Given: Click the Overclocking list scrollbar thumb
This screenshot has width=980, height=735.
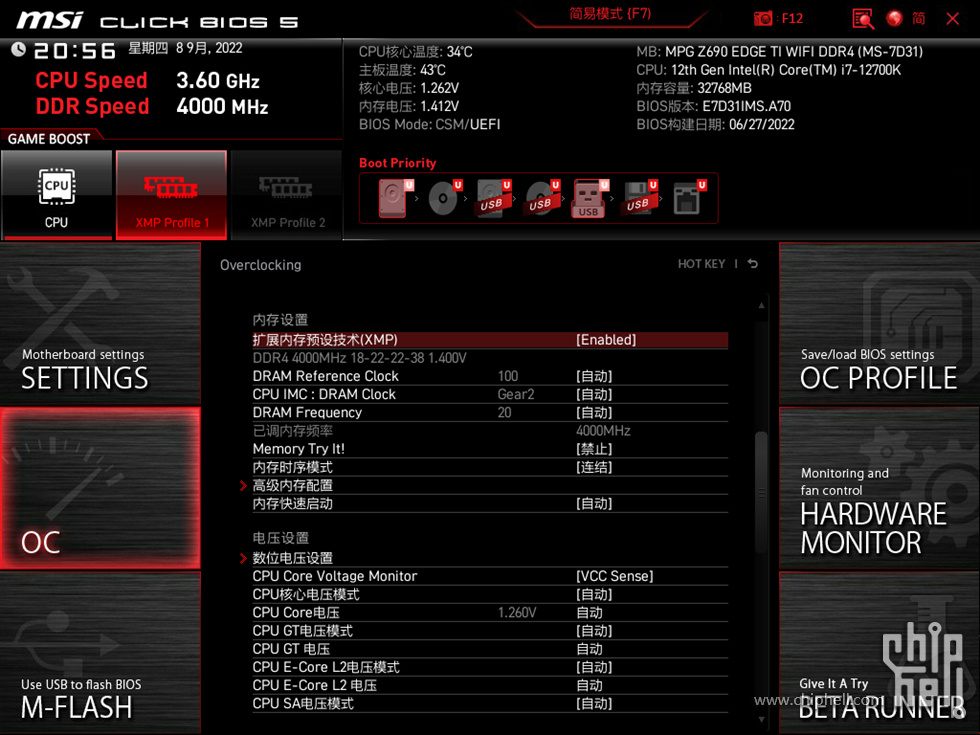Looking at the screenshot, I should click(x=761, y=492).
